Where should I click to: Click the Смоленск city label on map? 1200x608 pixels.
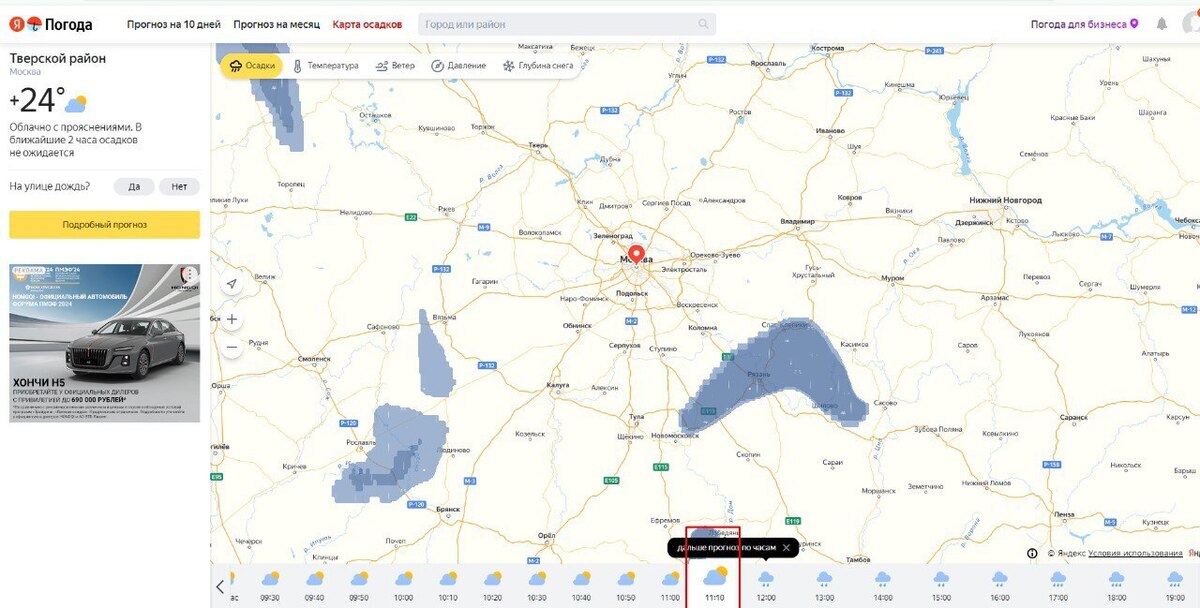click(315, 358)
